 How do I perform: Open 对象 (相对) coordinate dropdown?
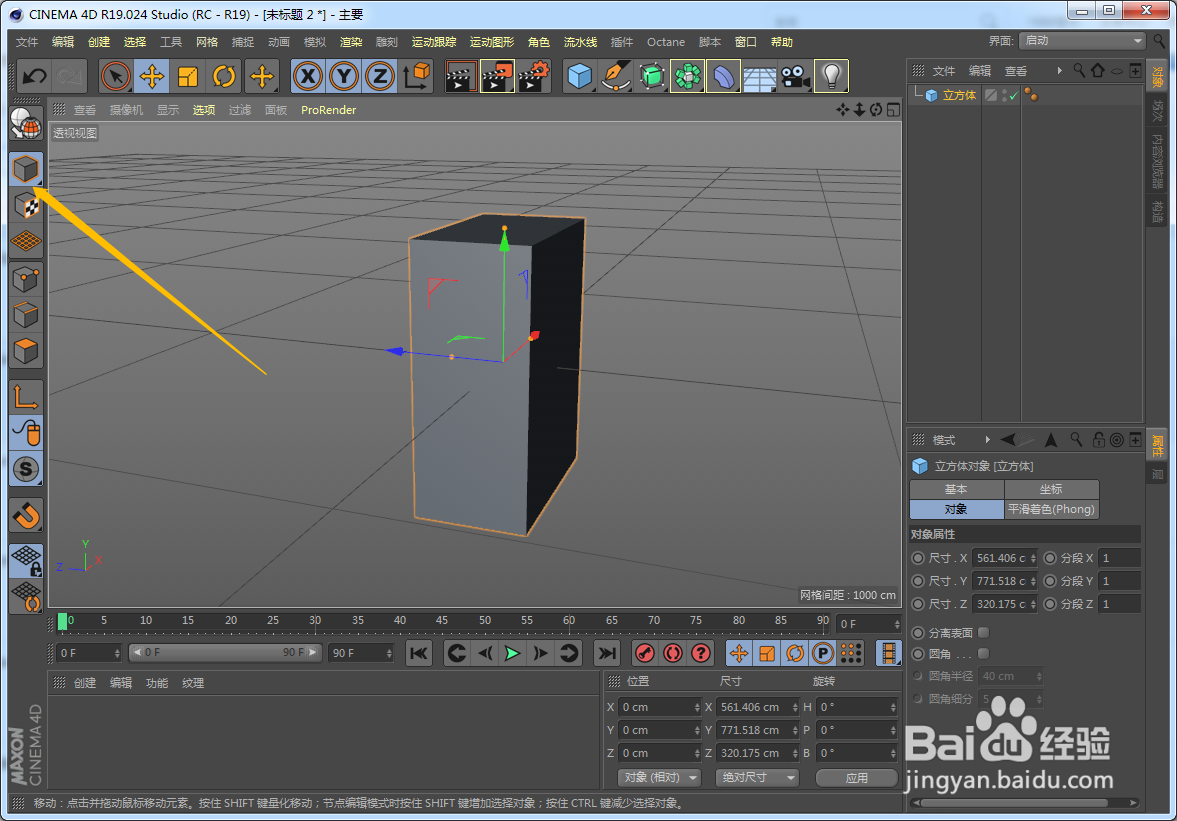tap(659, 777)
